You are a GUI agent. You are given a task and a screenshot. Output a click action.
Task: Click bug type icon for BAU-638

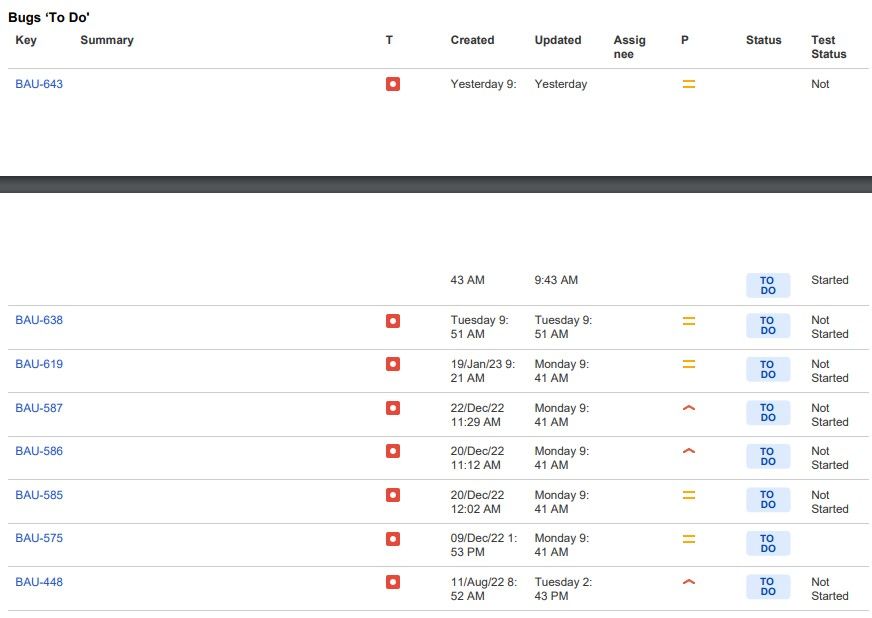(393, 321)
